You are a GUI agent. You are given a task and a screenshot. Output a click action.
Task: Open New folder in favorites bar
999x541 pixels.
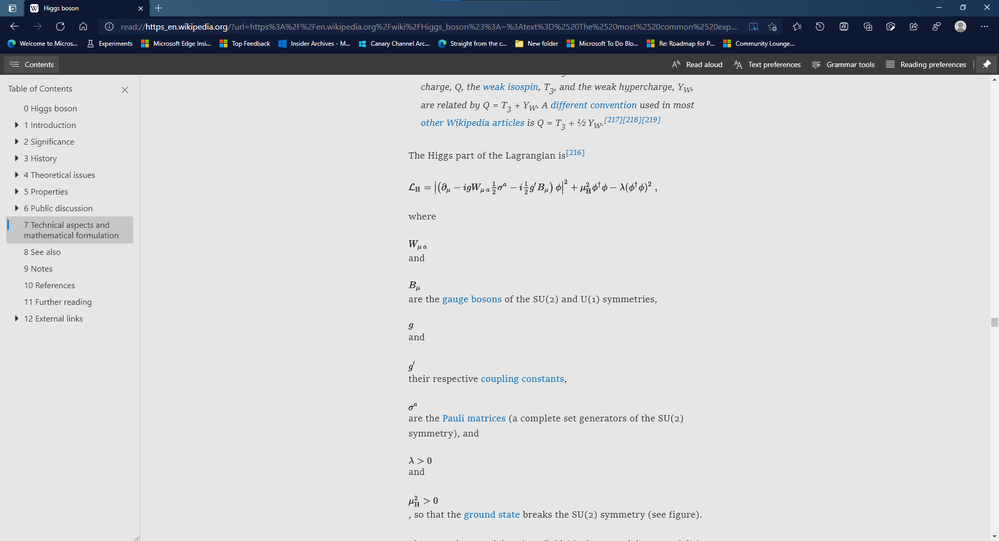point(536,43)
